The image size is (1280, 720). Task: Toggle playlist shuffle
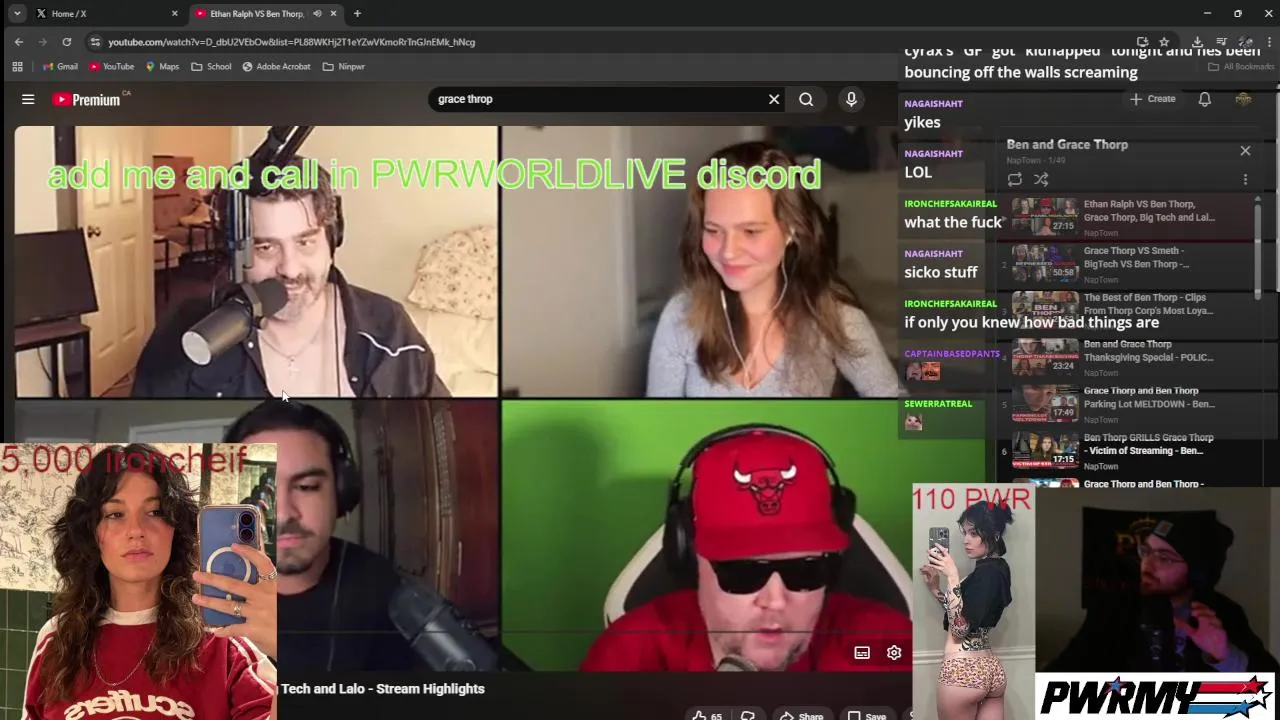pyautogui.click(x=1041, y=179)
